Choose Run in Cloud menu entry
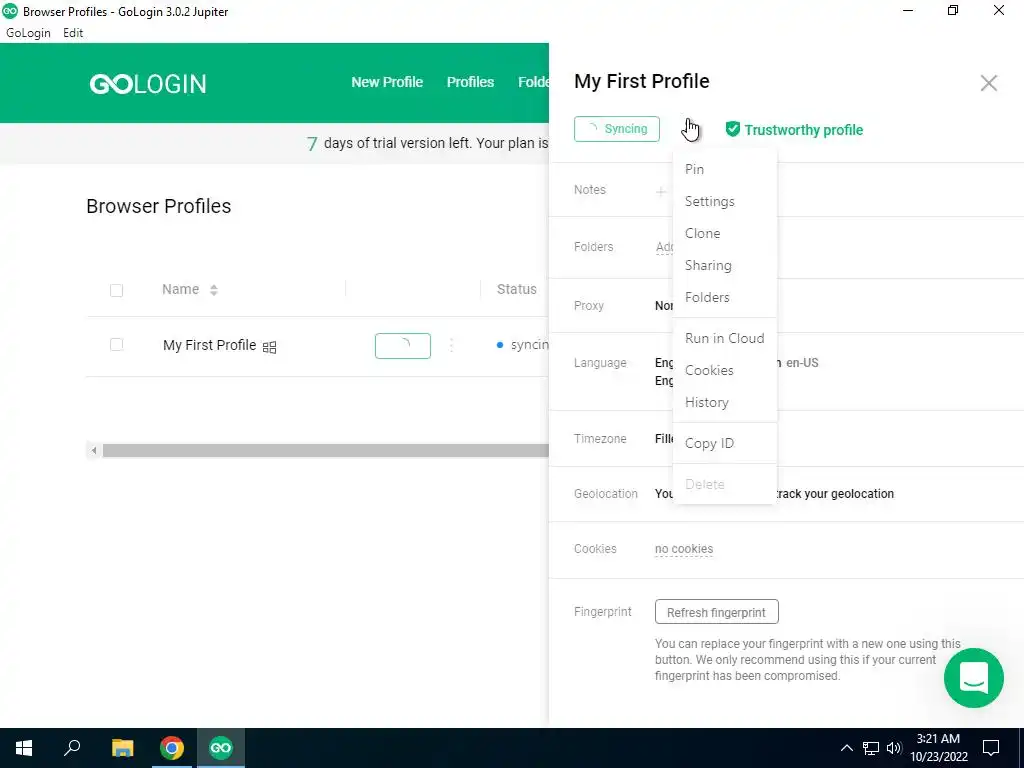This screenshot has width=1024, height=768. pos(725,338)
